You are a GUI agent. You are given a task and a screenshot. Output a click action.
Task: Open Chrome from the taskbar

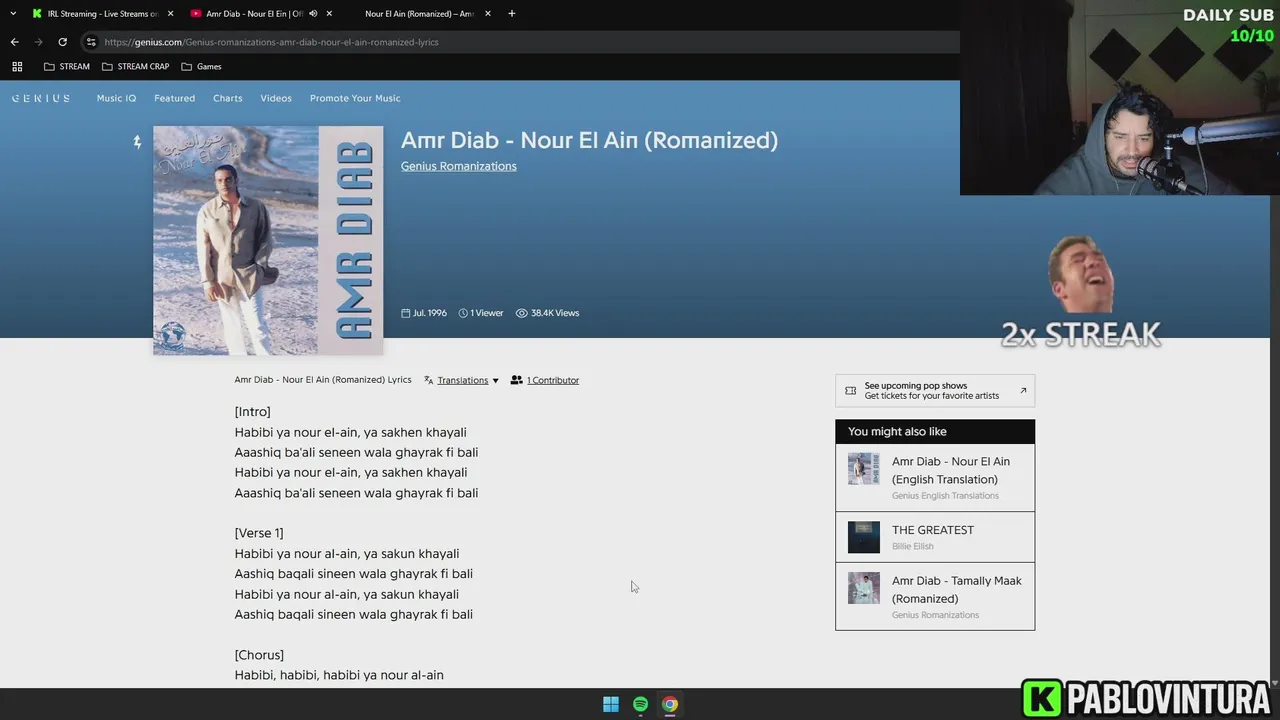pos(670,704)
